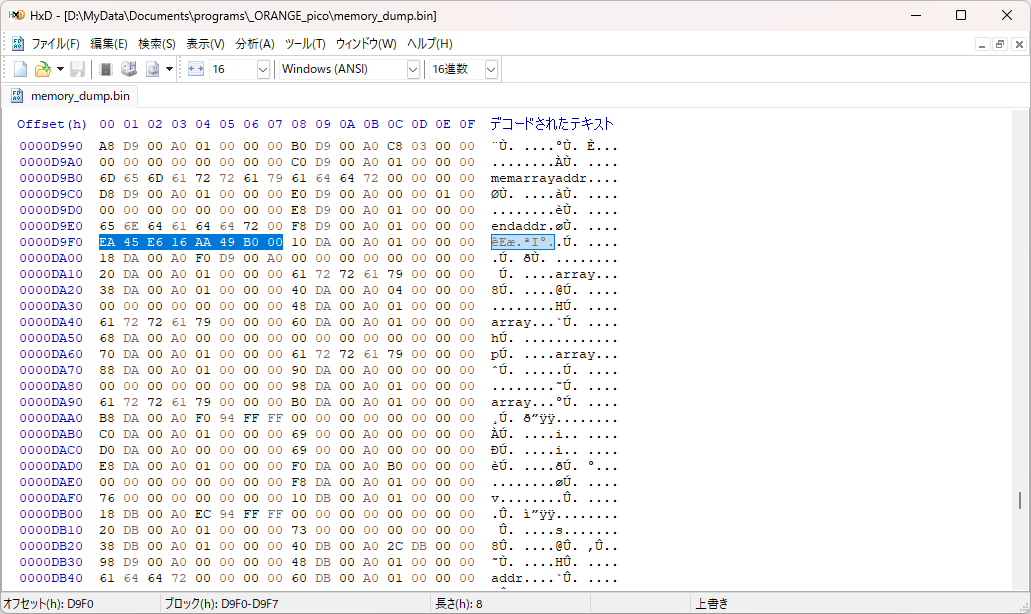
Task: Click status bar 上書き mode indicator
Action: [712, 603]
